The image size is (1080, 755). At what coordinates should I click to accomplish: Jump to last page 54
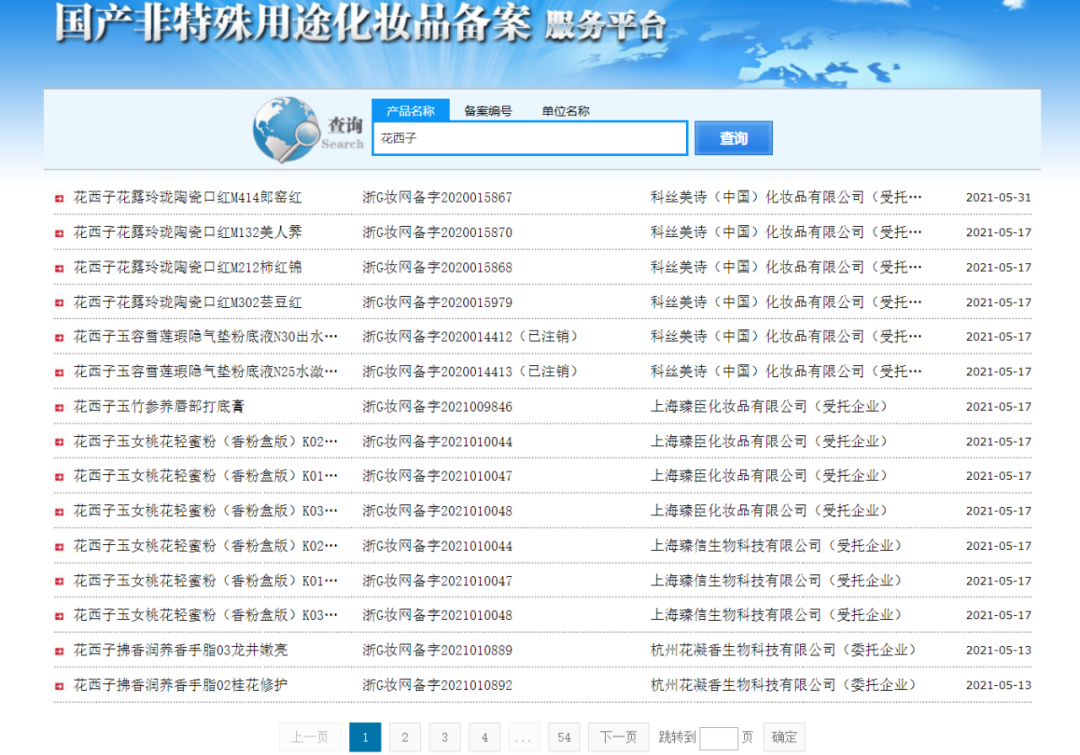coord(564,737)
